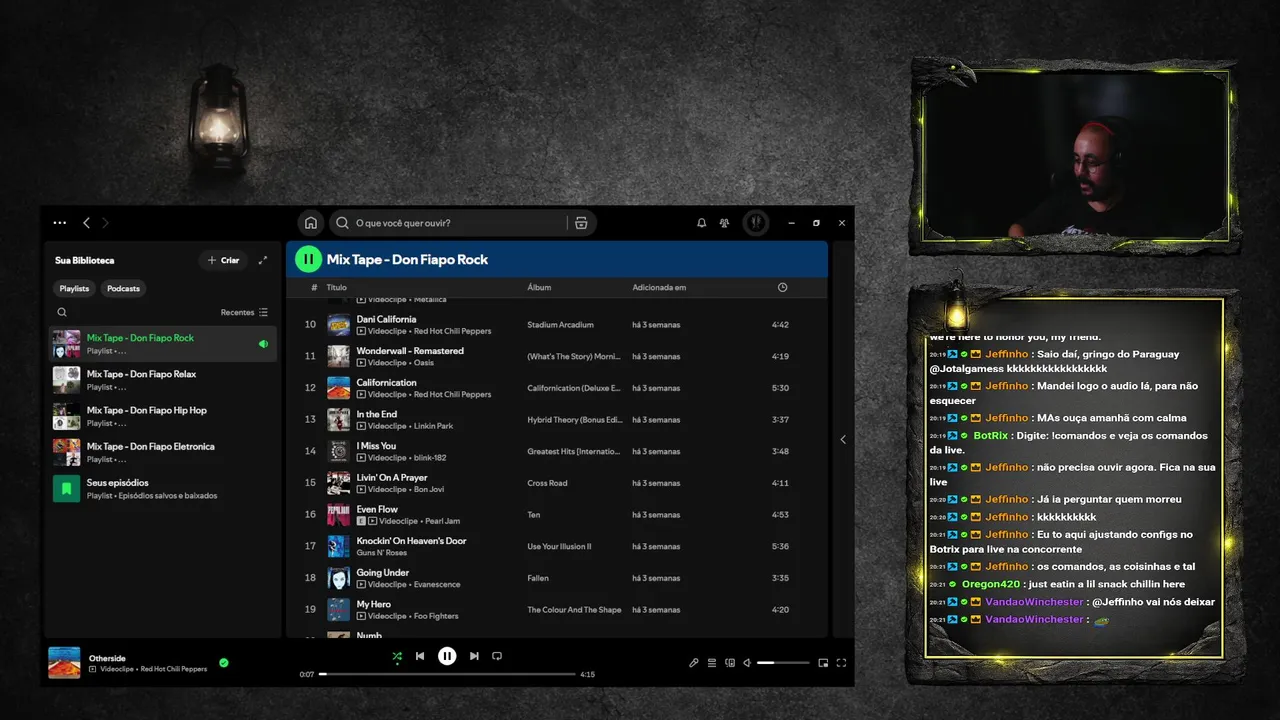The width and height of the screenshot is (1280, 720).
Task: Select the Californication track title
Action: 386,382
